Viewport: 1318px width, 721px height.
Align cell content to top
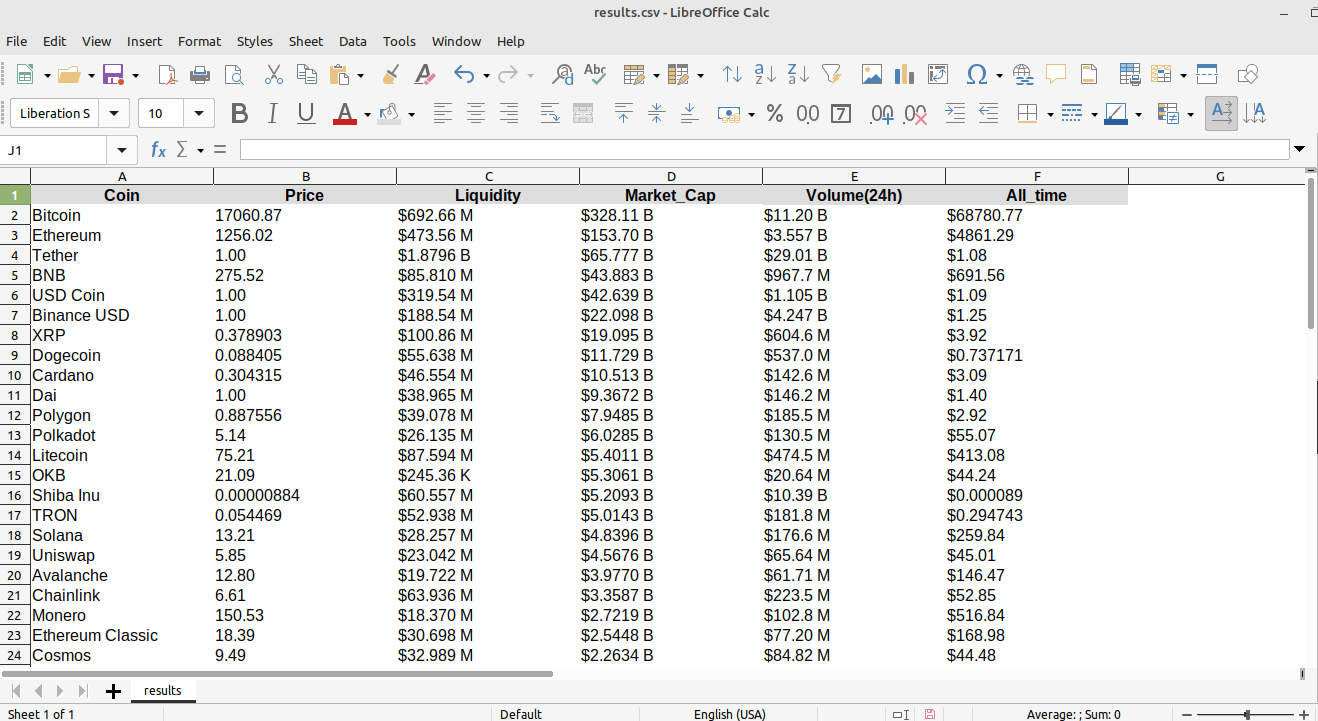(623, 113)
